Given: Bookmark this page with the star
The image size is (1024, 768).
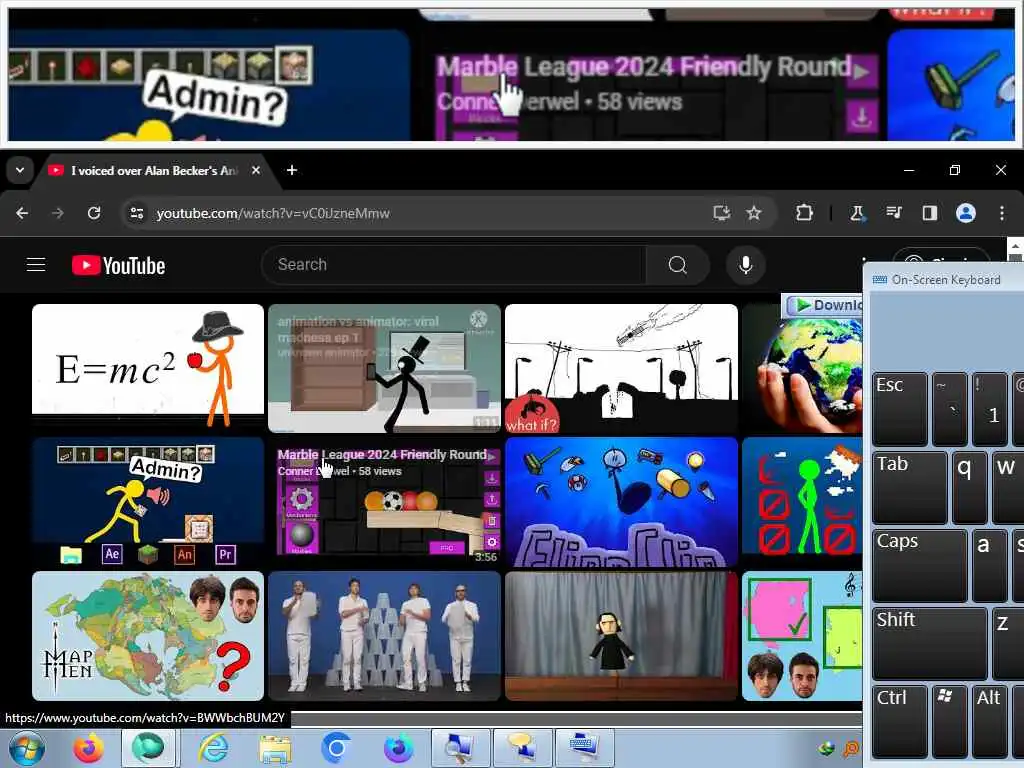Looking at the screenshot, I should (x=754, y=213).
